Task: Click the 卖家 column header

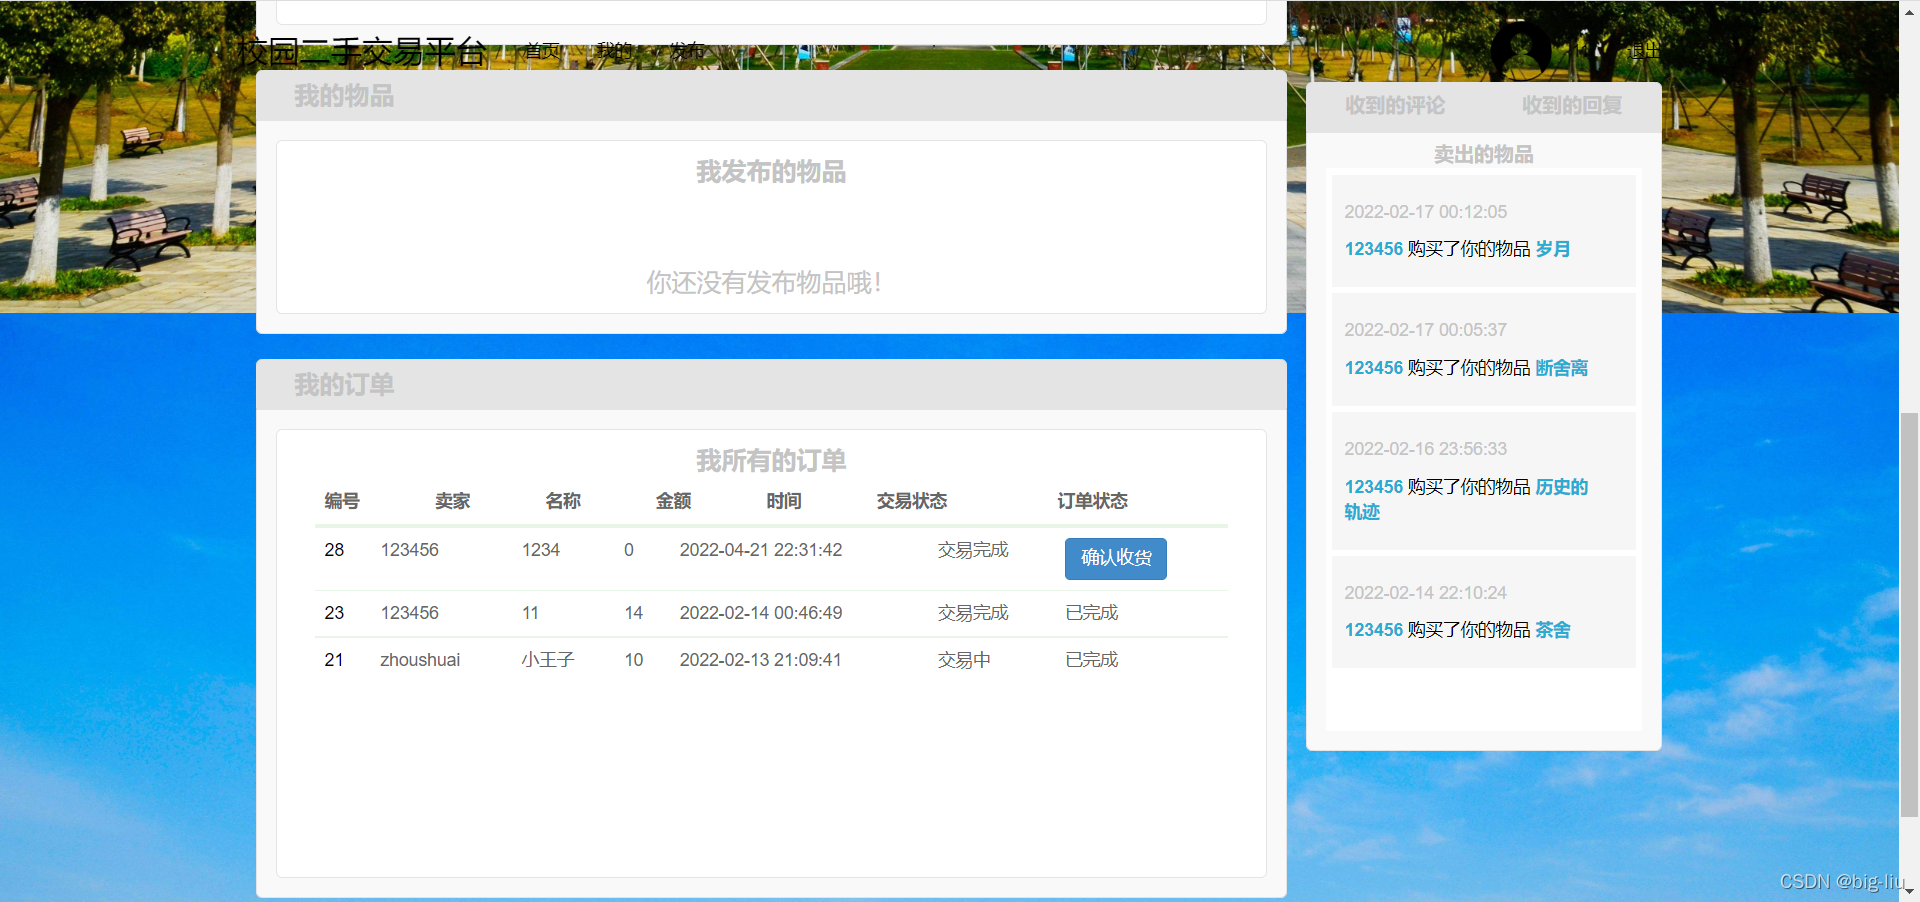Action: click(452, 501)
